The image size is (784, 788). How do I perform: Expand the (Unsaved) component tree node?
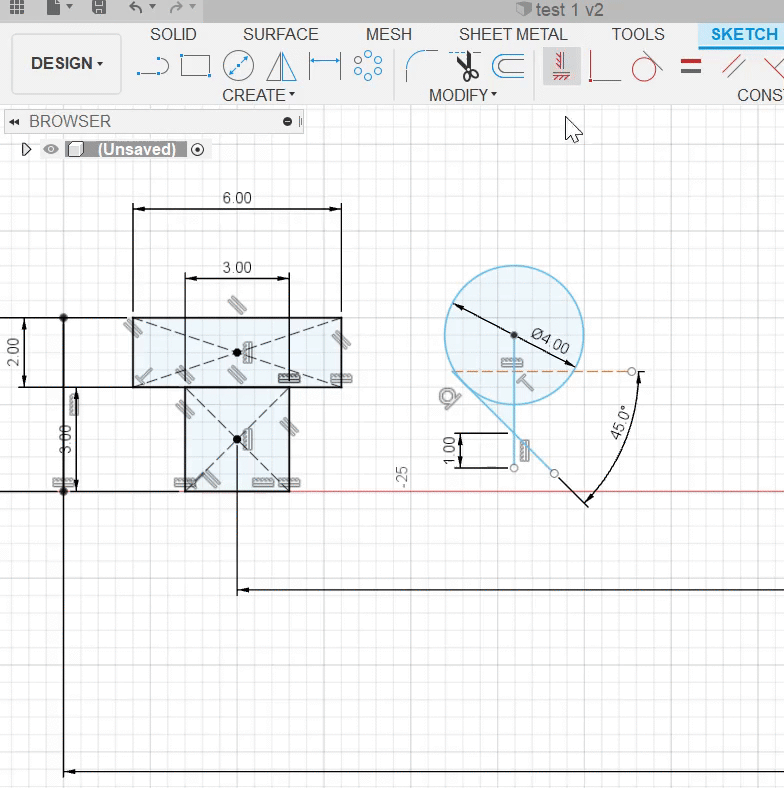(26, 149)
